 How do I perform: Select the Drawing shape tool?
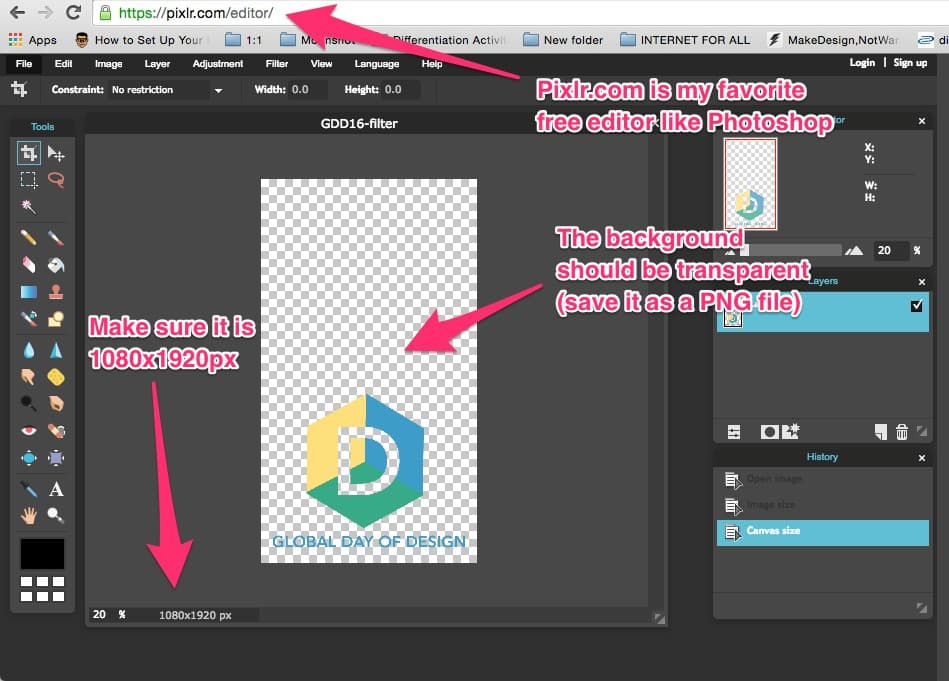pos(56,318)
